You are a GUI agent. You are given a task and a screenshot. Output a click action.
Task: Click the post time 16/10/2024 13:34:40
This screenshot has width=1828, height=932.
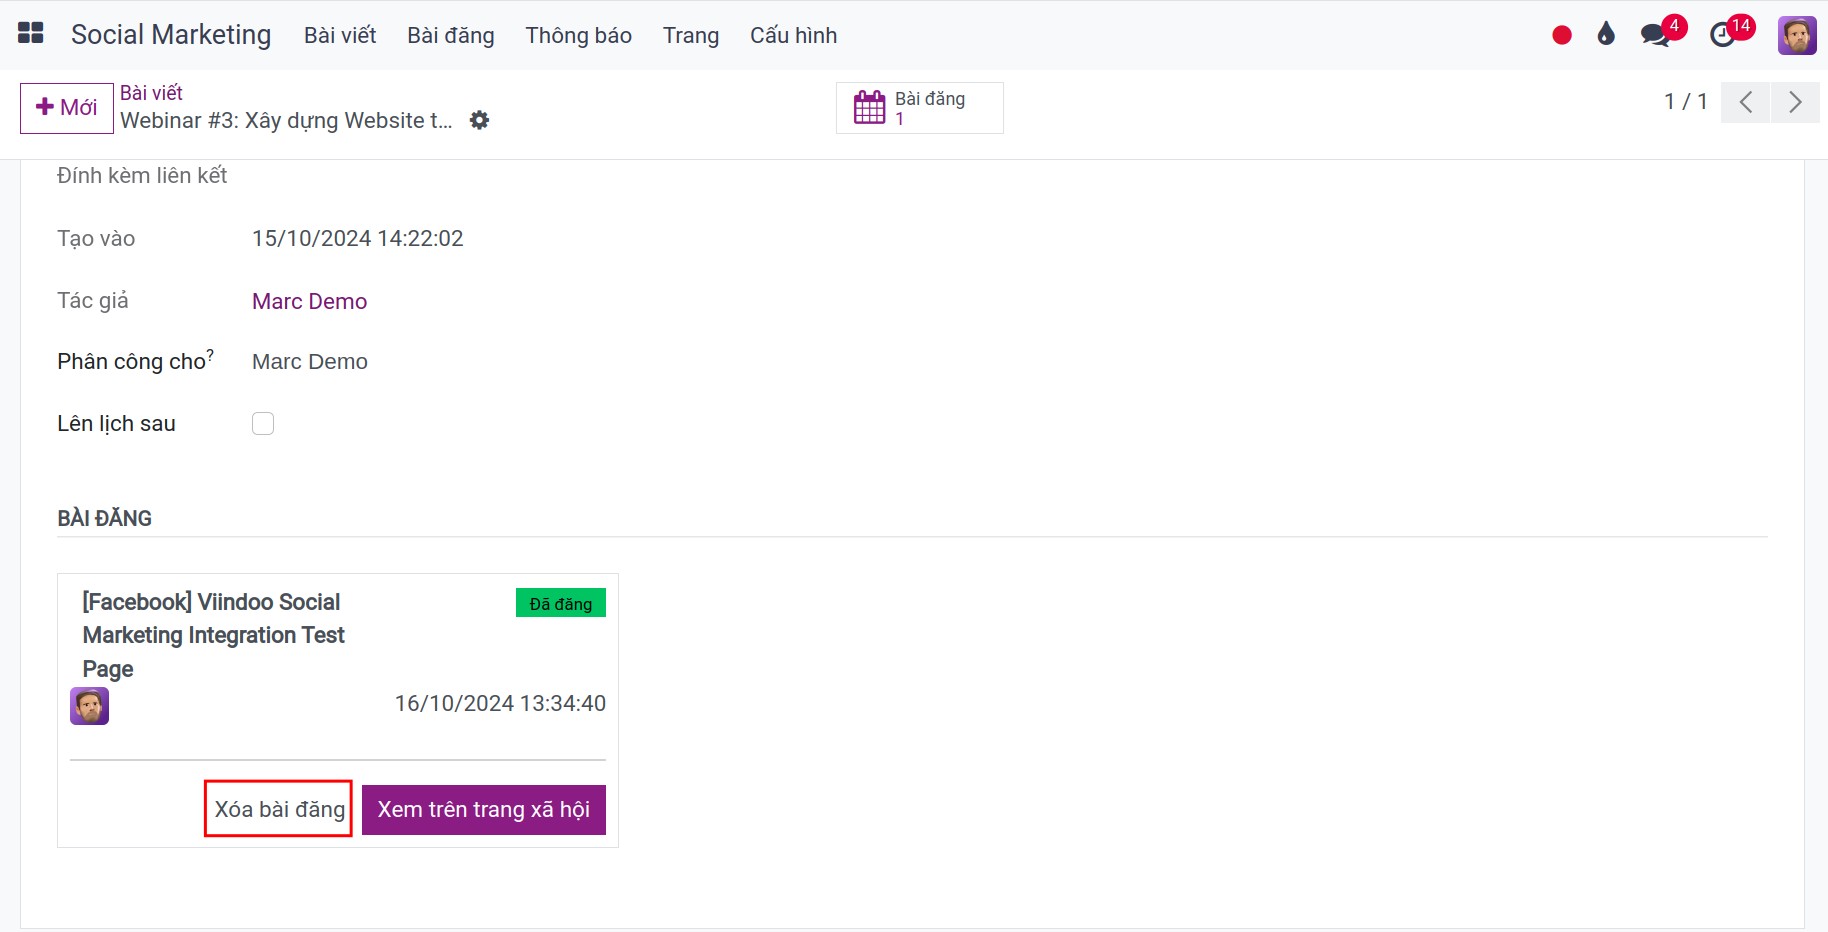(500, 703)
